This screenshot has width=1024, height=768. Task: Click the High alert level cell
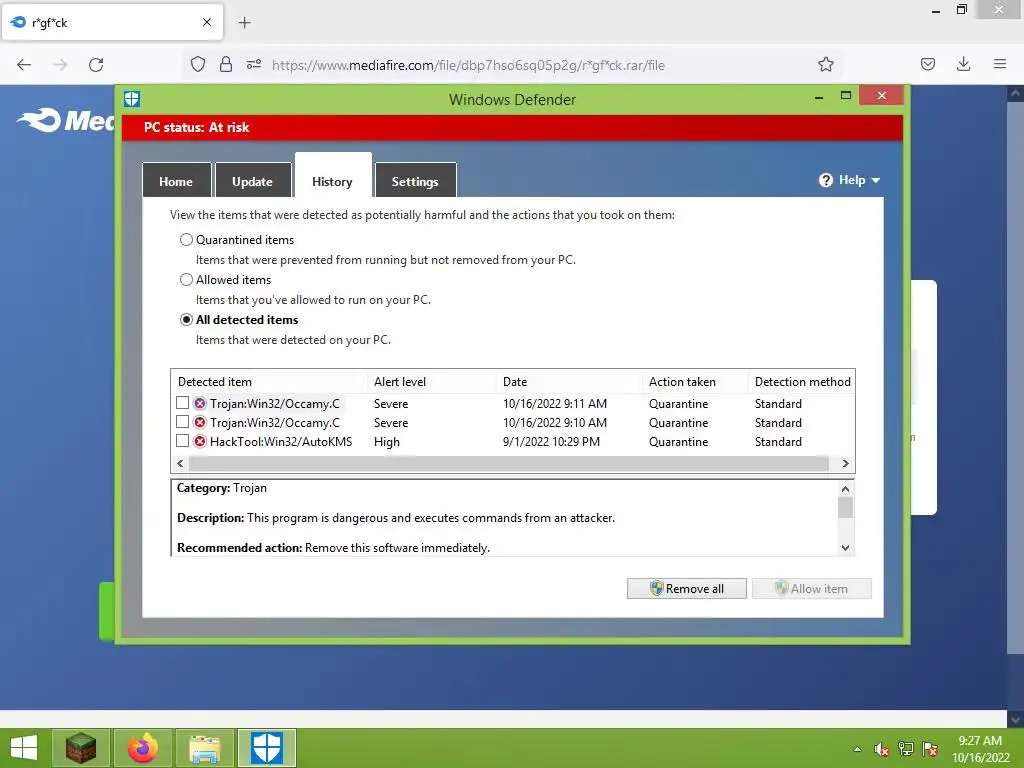[x=387, y=442]
